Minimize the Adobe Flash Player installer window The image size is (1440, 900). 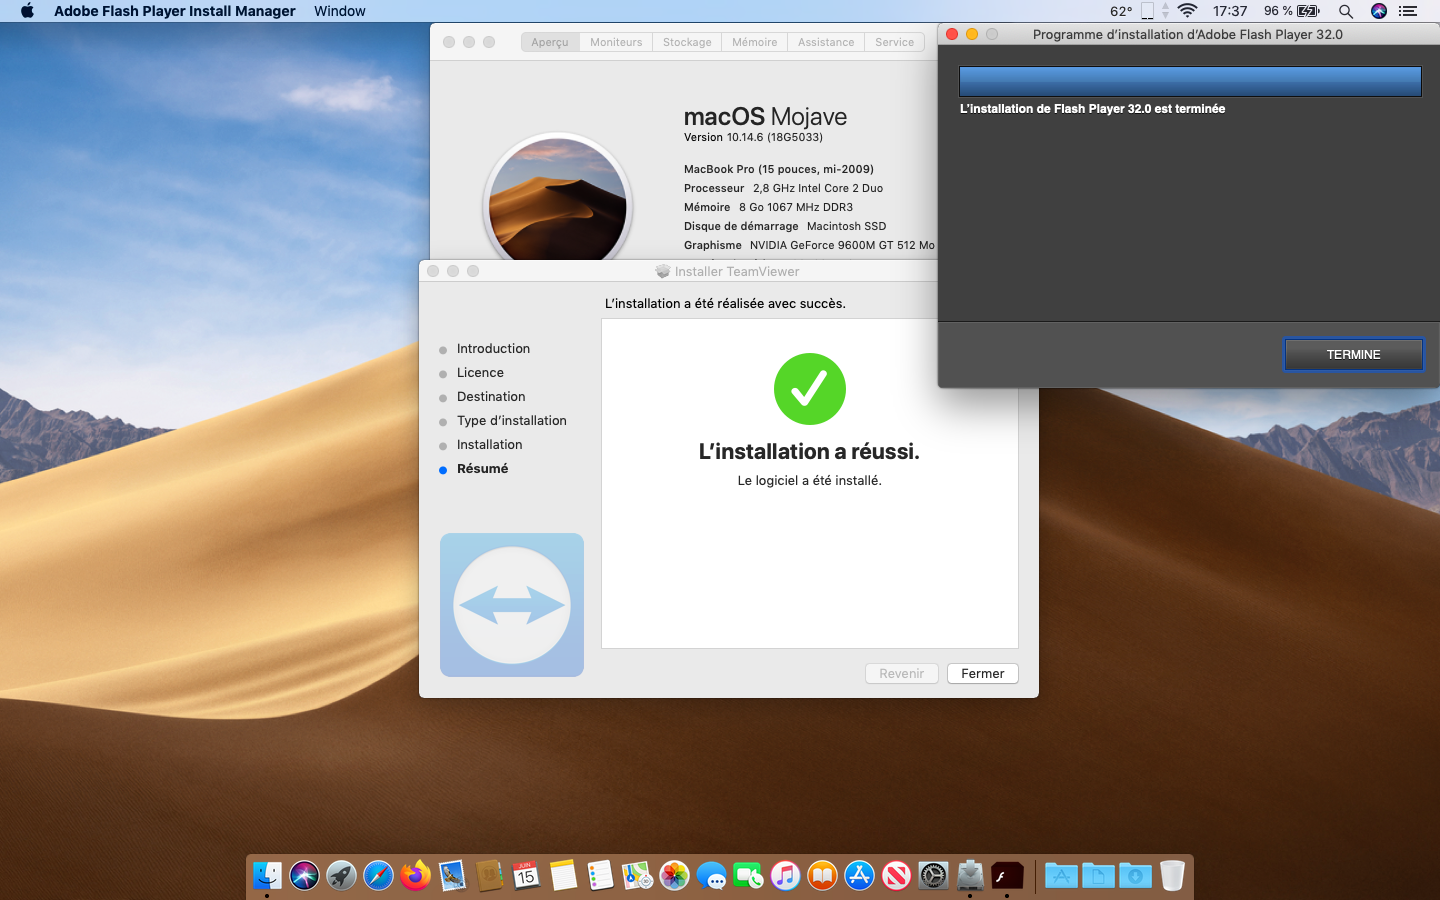(972, 34)
